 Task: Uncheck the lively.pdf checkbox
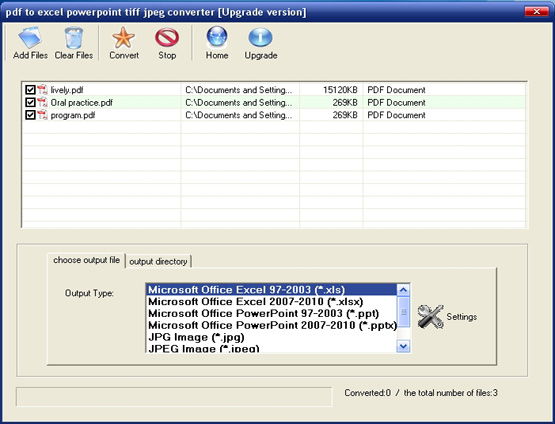click(30, 90)
